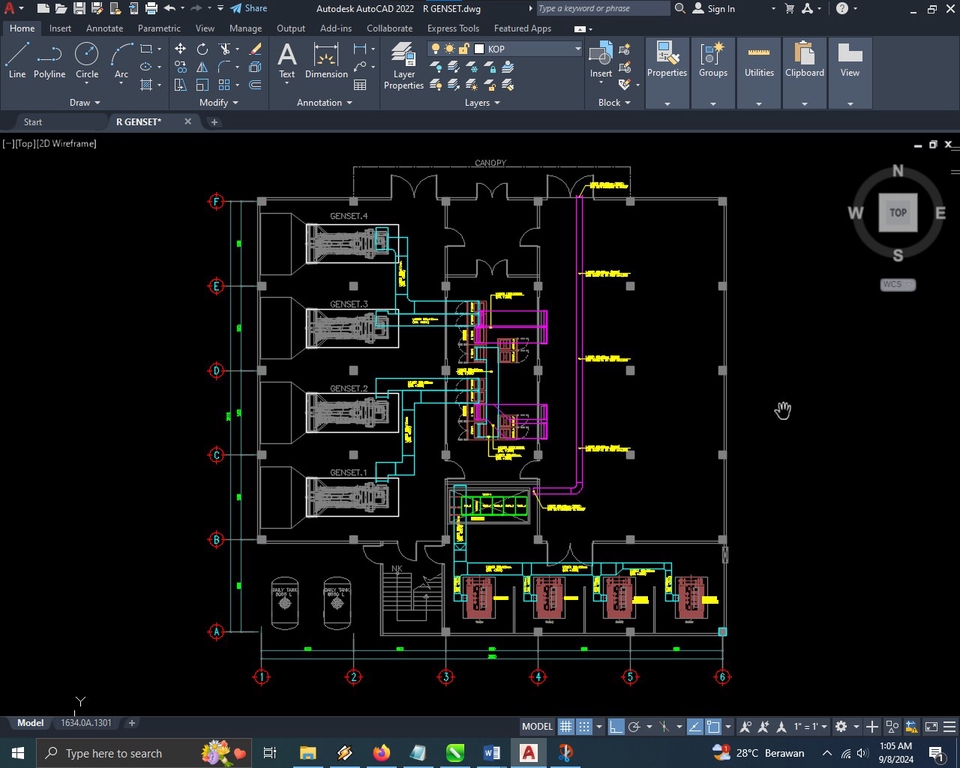Open the Manage ribbon tab
960x768 pixels.
click(246, 28)
